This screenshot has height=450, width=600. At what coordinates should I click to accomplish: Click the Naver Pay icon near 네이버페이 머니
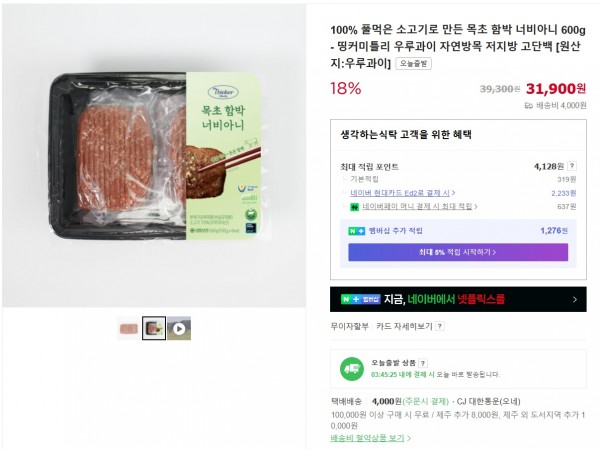click(355, 207)
